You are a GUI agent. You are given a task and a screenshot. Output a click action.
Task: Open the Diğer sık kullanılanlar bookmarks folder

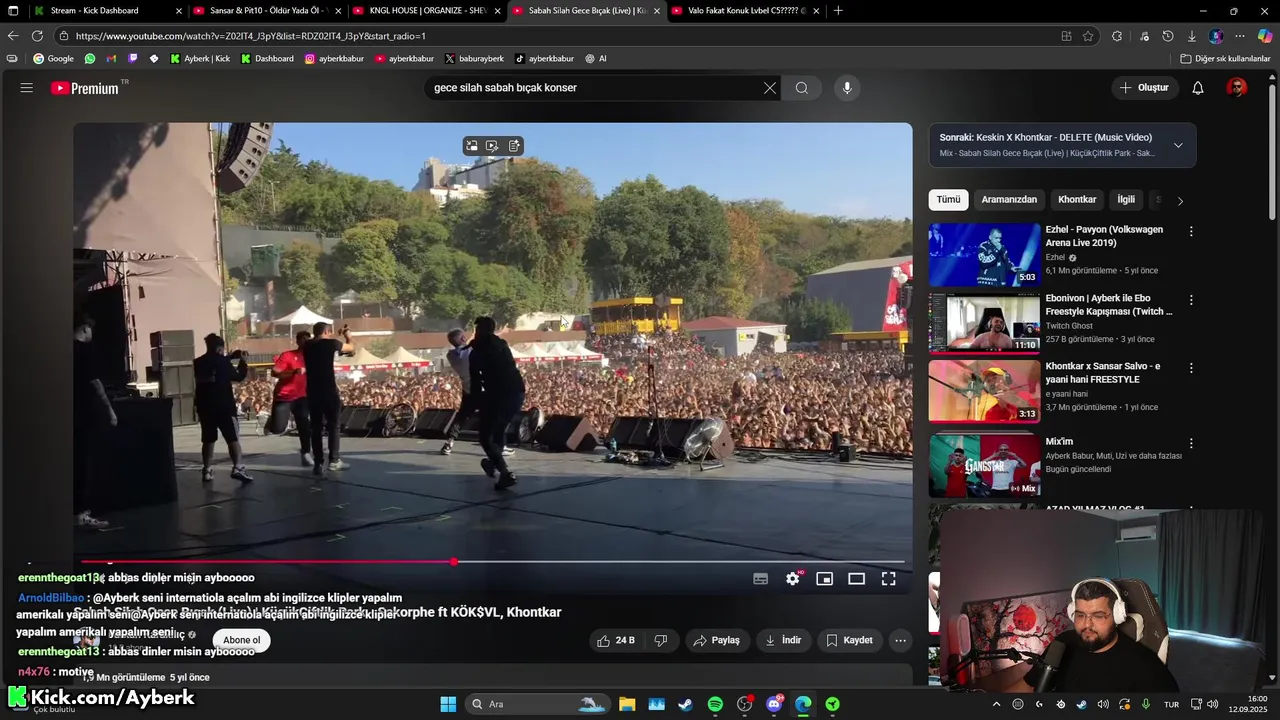[1225, 59]
